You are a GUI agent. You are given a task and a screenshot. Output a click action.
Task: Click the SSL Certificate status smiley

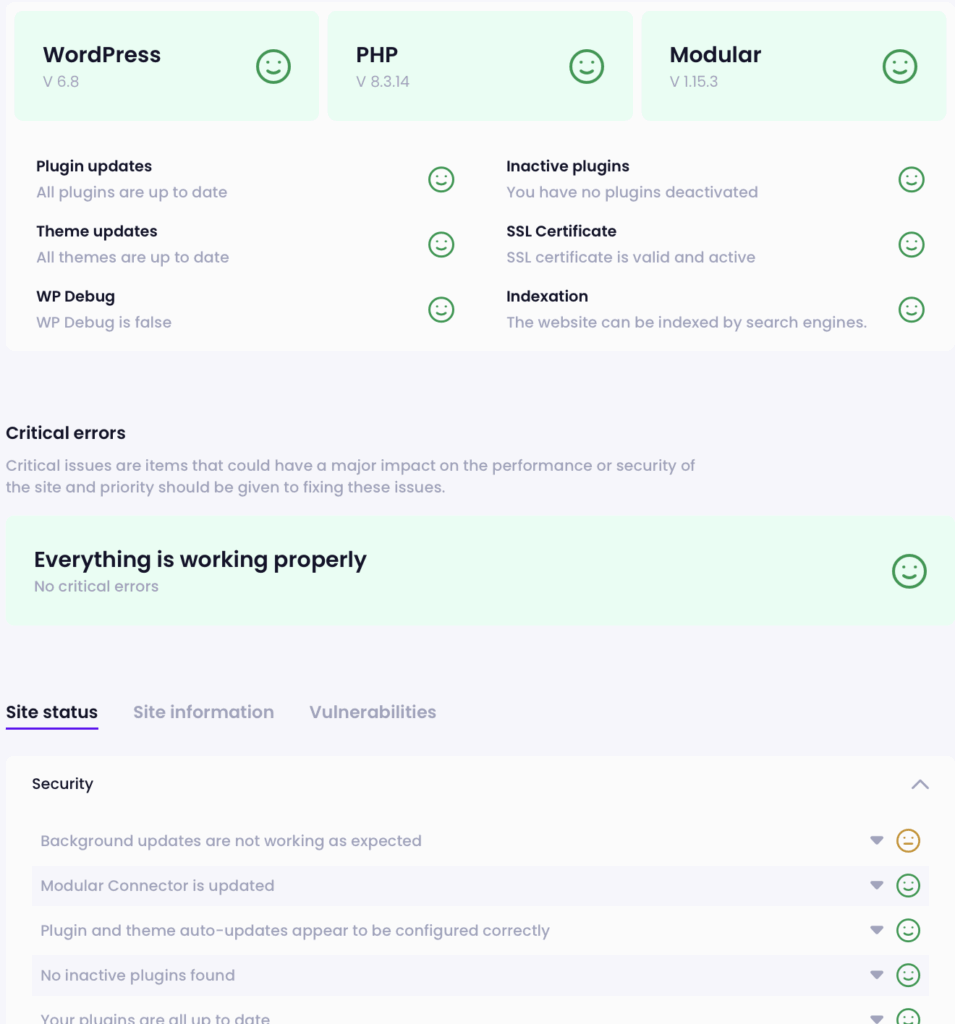[x=911, y=245]
